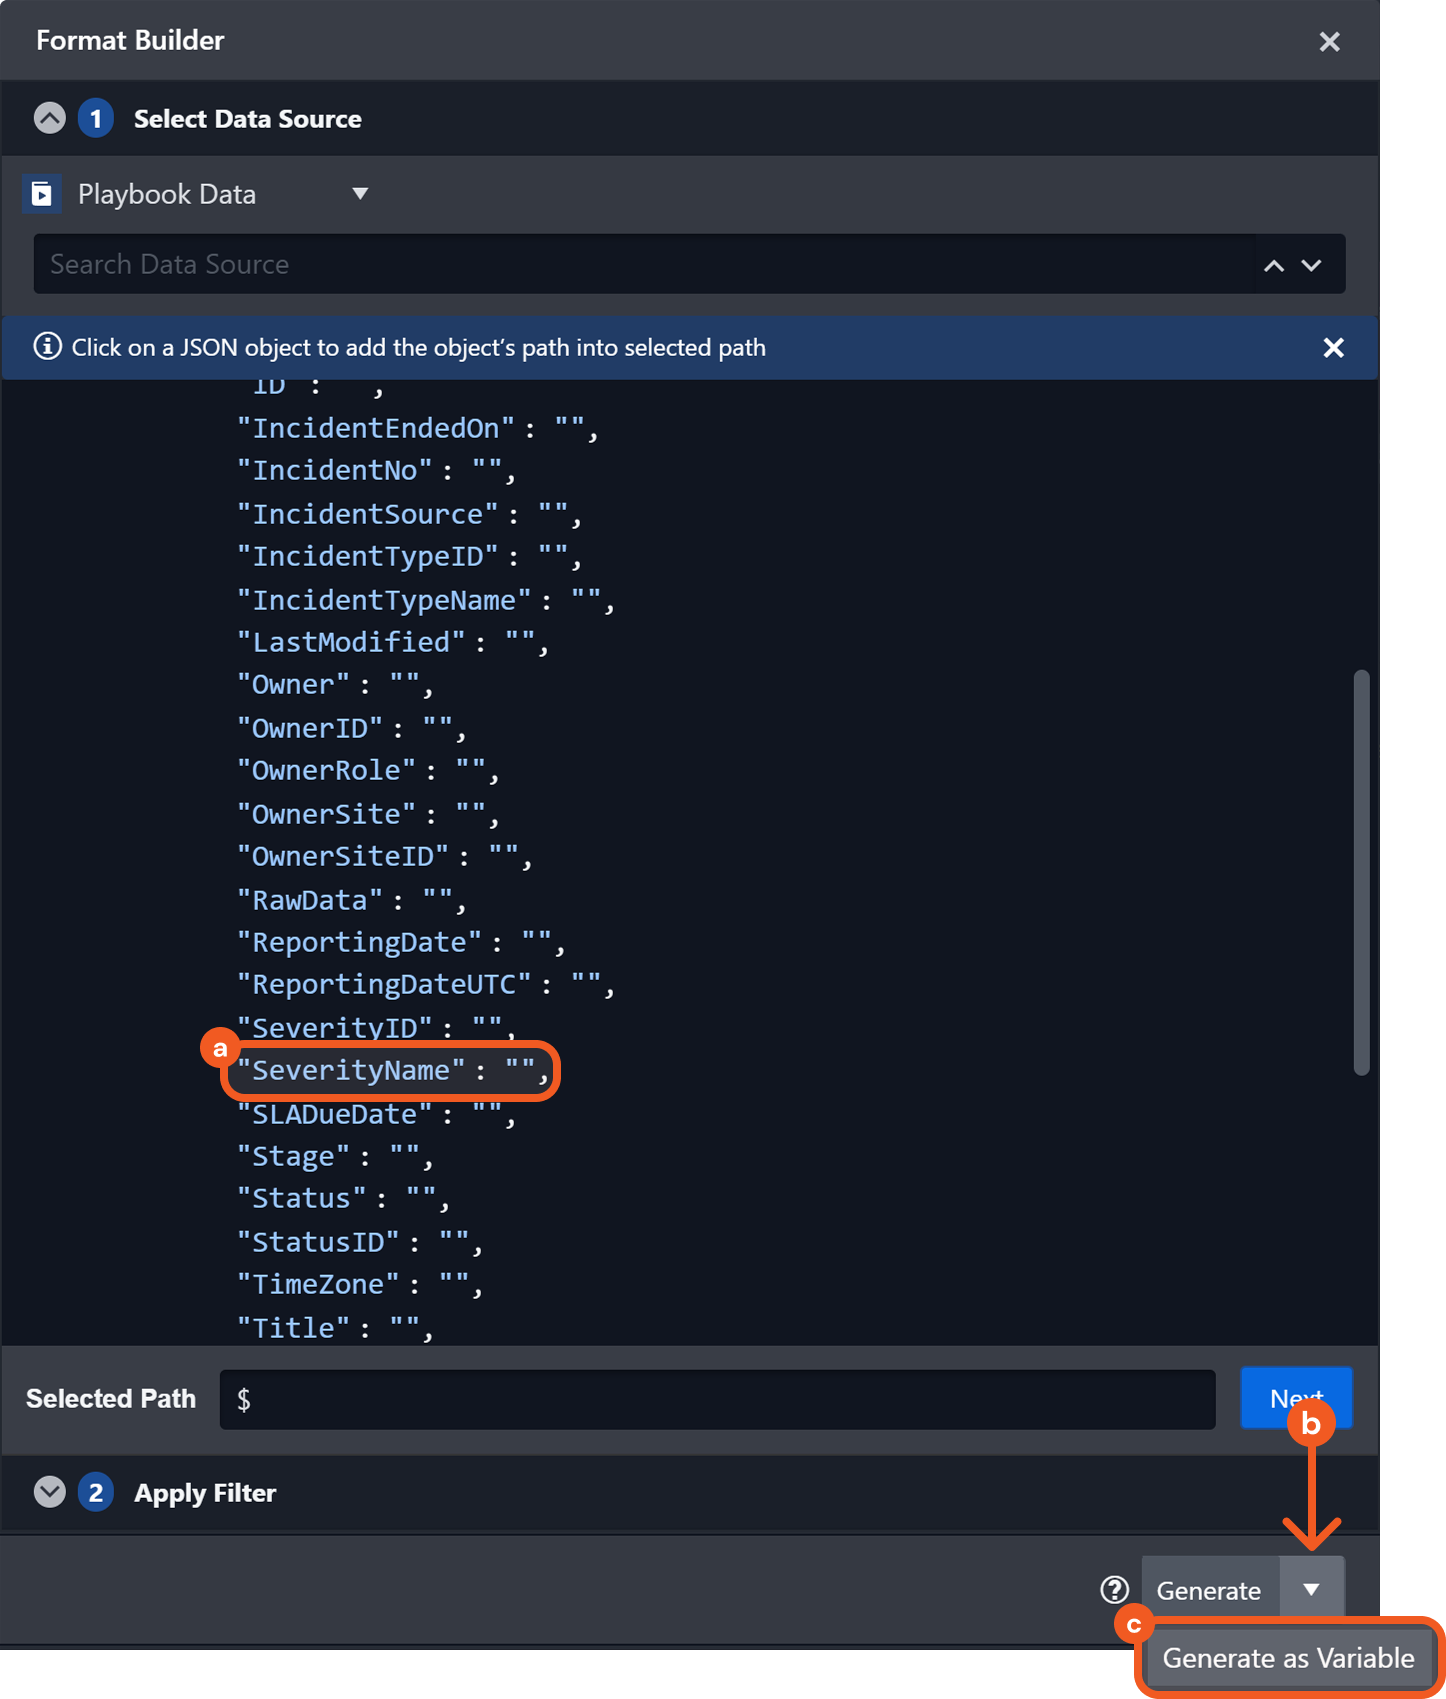Click the Next button

1295,1398
